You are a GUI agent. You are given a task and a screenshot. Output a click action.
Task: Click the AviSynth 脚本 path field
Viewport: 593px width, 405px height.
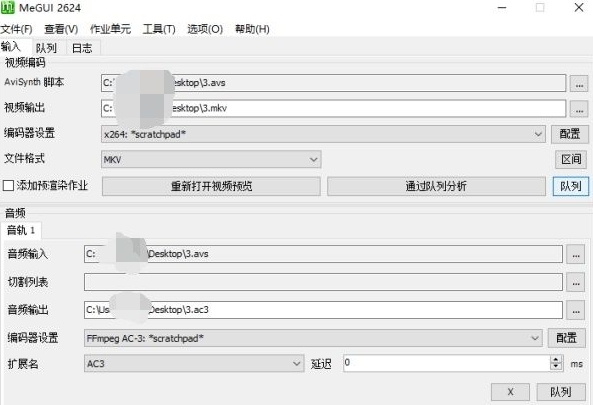point(333,83)
